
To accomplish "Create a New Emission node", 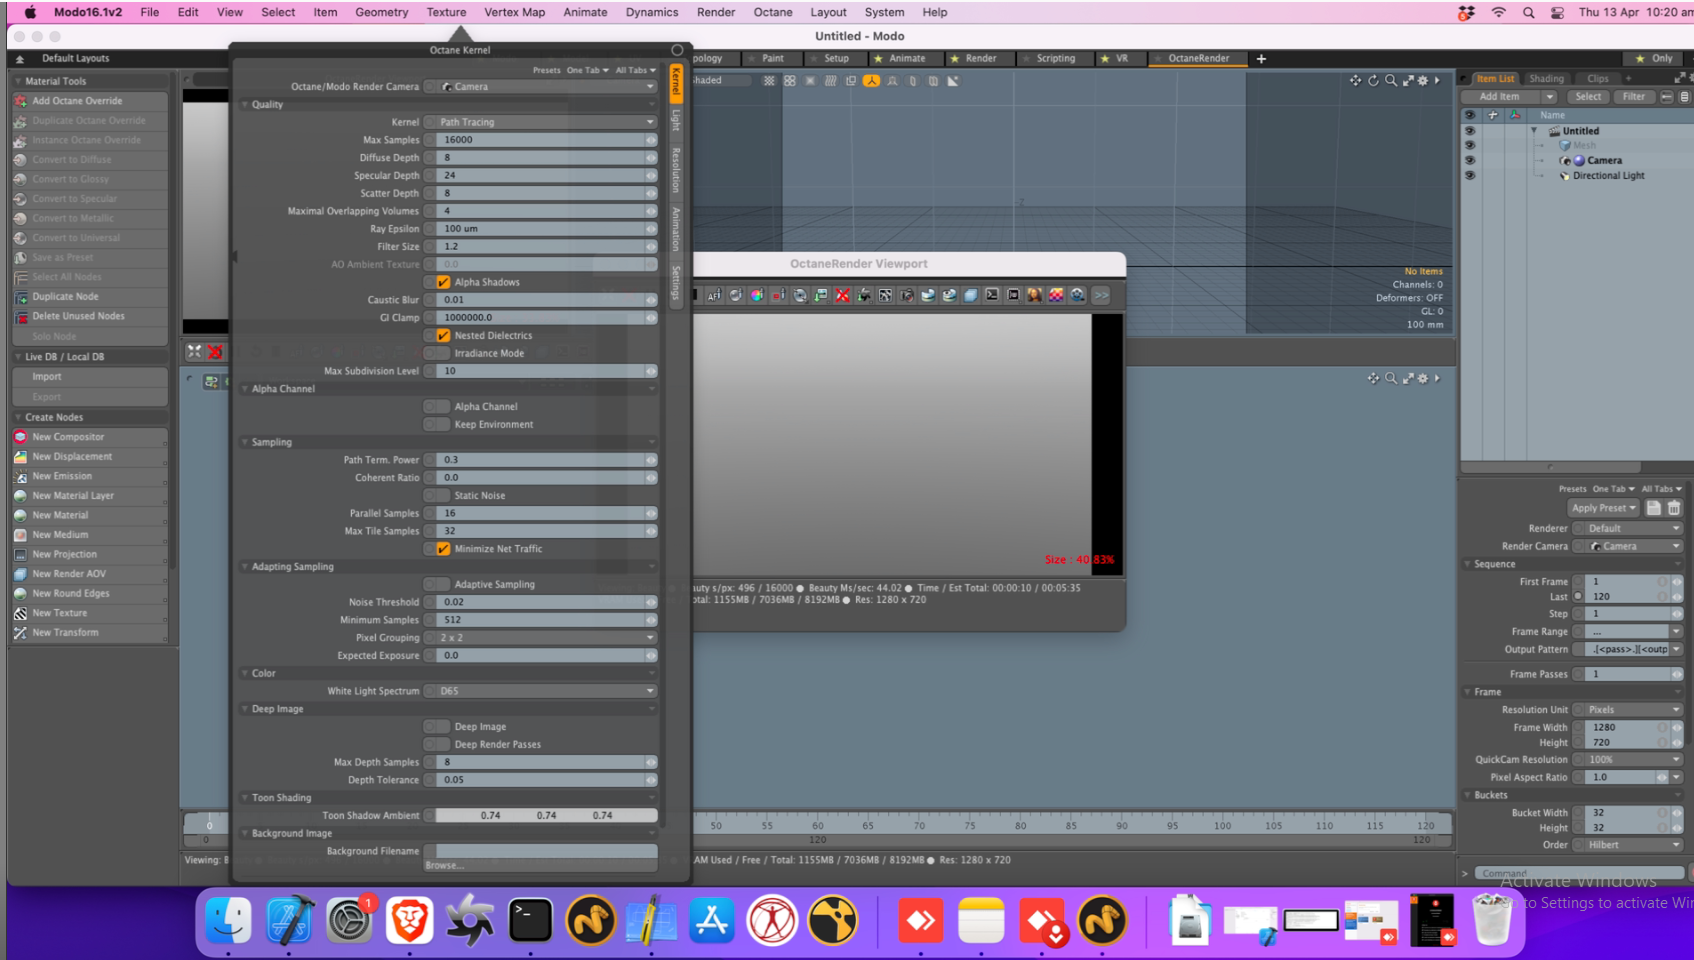I will pos(89,476).
